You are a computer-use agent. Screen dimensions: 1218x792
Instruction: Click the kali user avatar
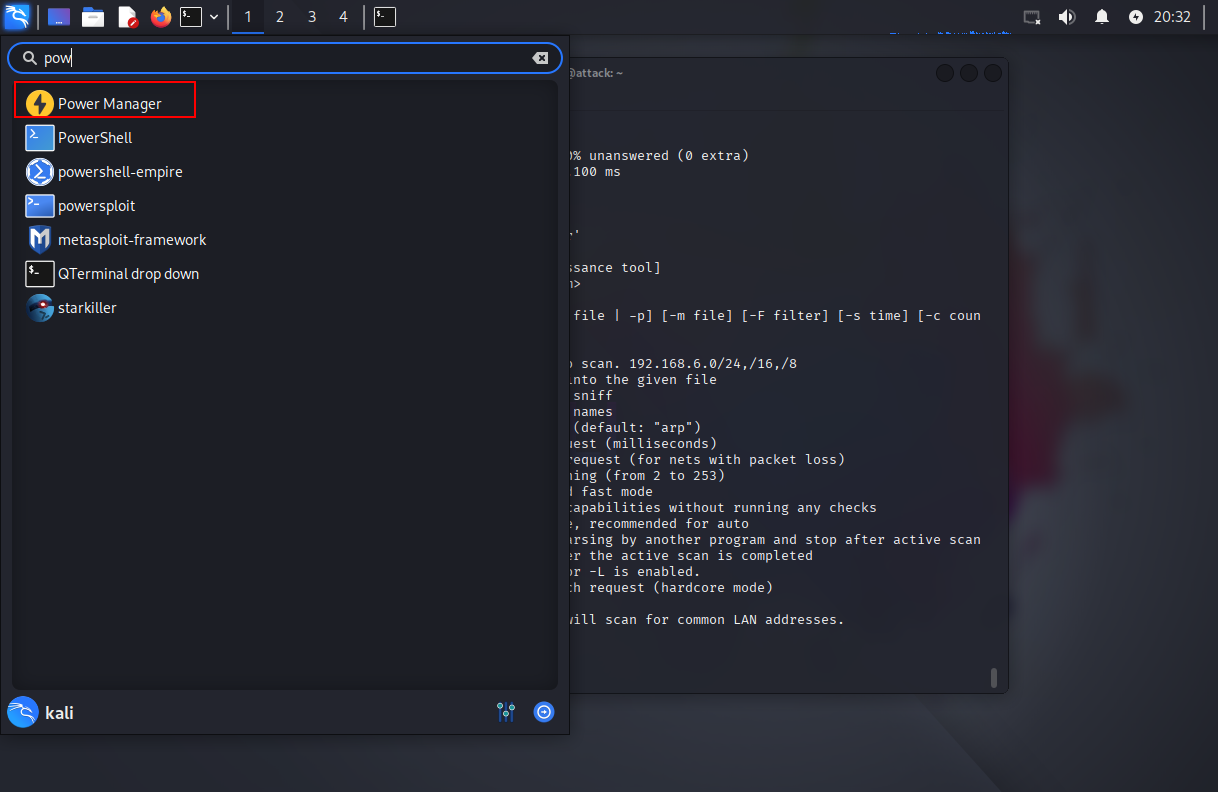[x=22, y=712]
